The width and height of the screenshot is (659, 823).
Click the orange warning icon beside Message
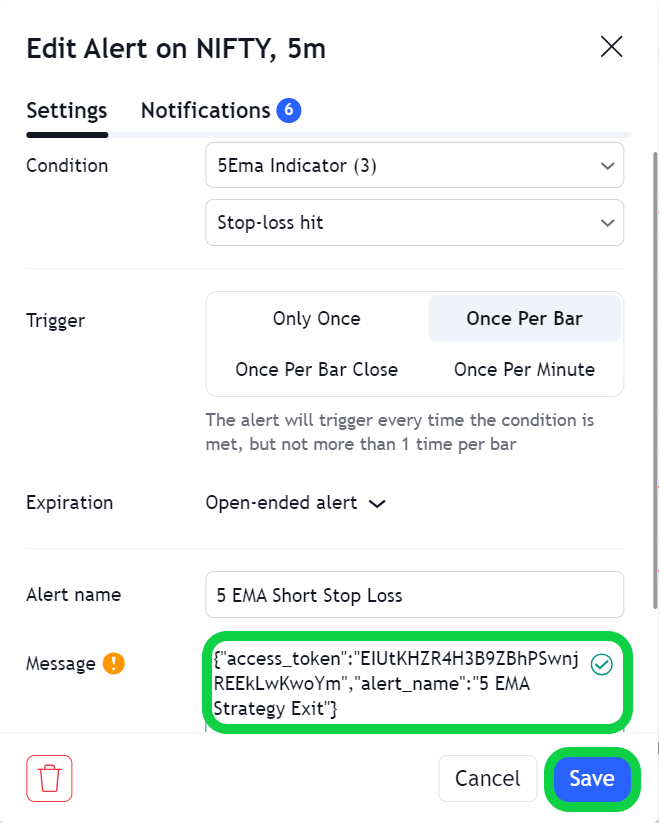[113, 663]
